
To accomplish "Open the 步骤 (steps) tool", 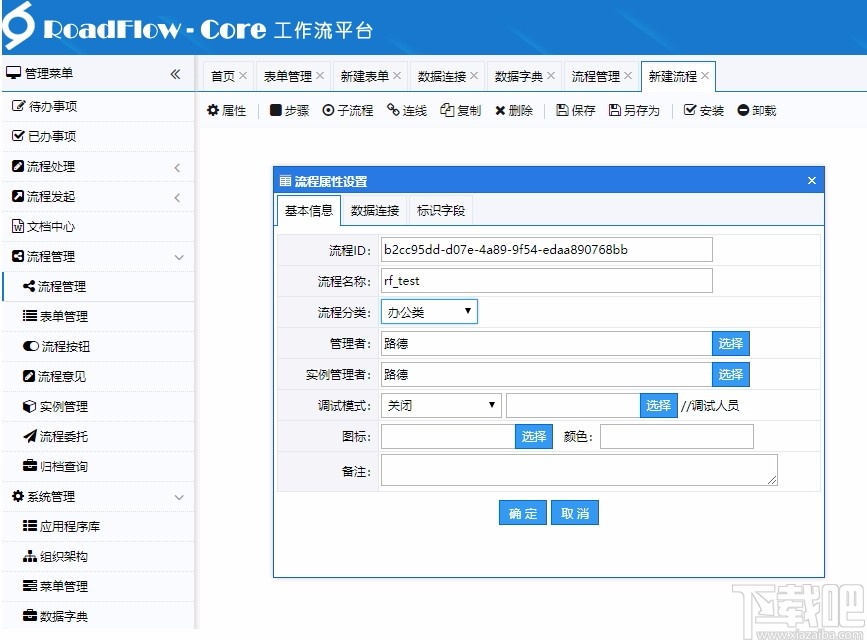I will 290,110.
